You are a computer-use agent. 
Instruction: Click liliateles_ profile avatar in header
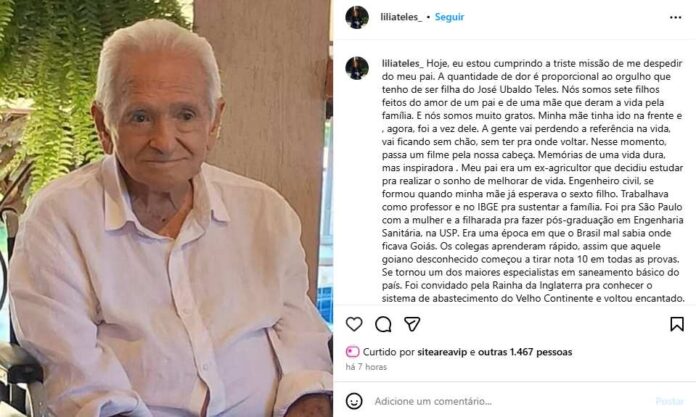(x=357, y=17)
